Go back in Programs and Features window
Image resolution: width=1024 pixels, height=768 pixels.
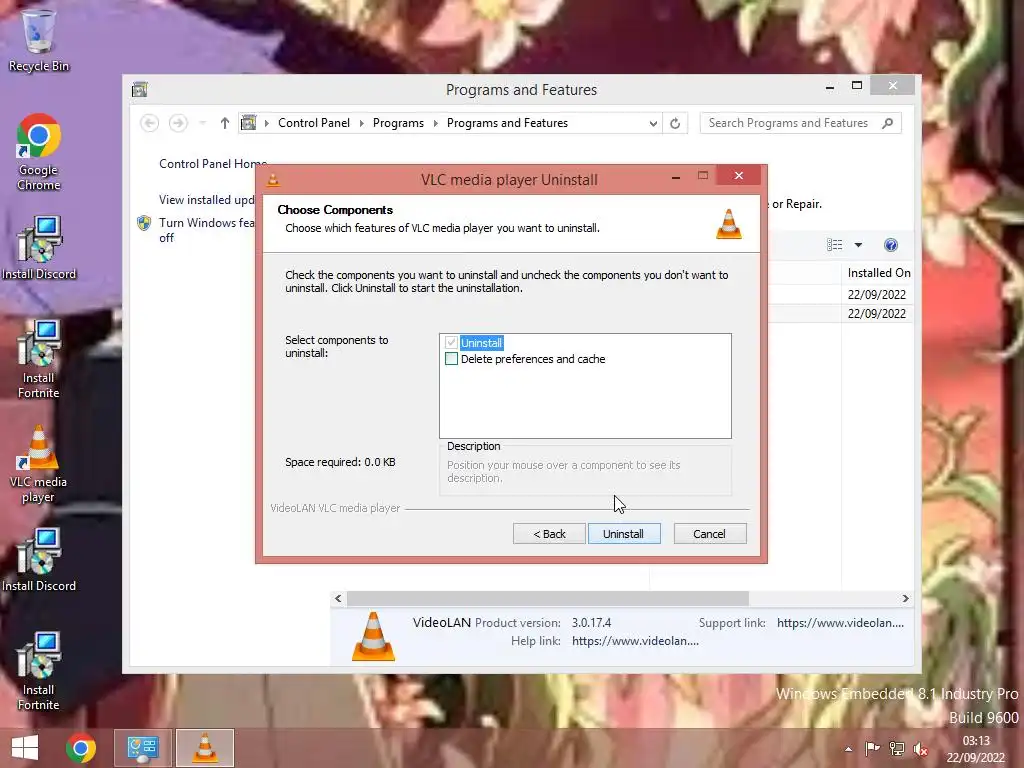150,123
